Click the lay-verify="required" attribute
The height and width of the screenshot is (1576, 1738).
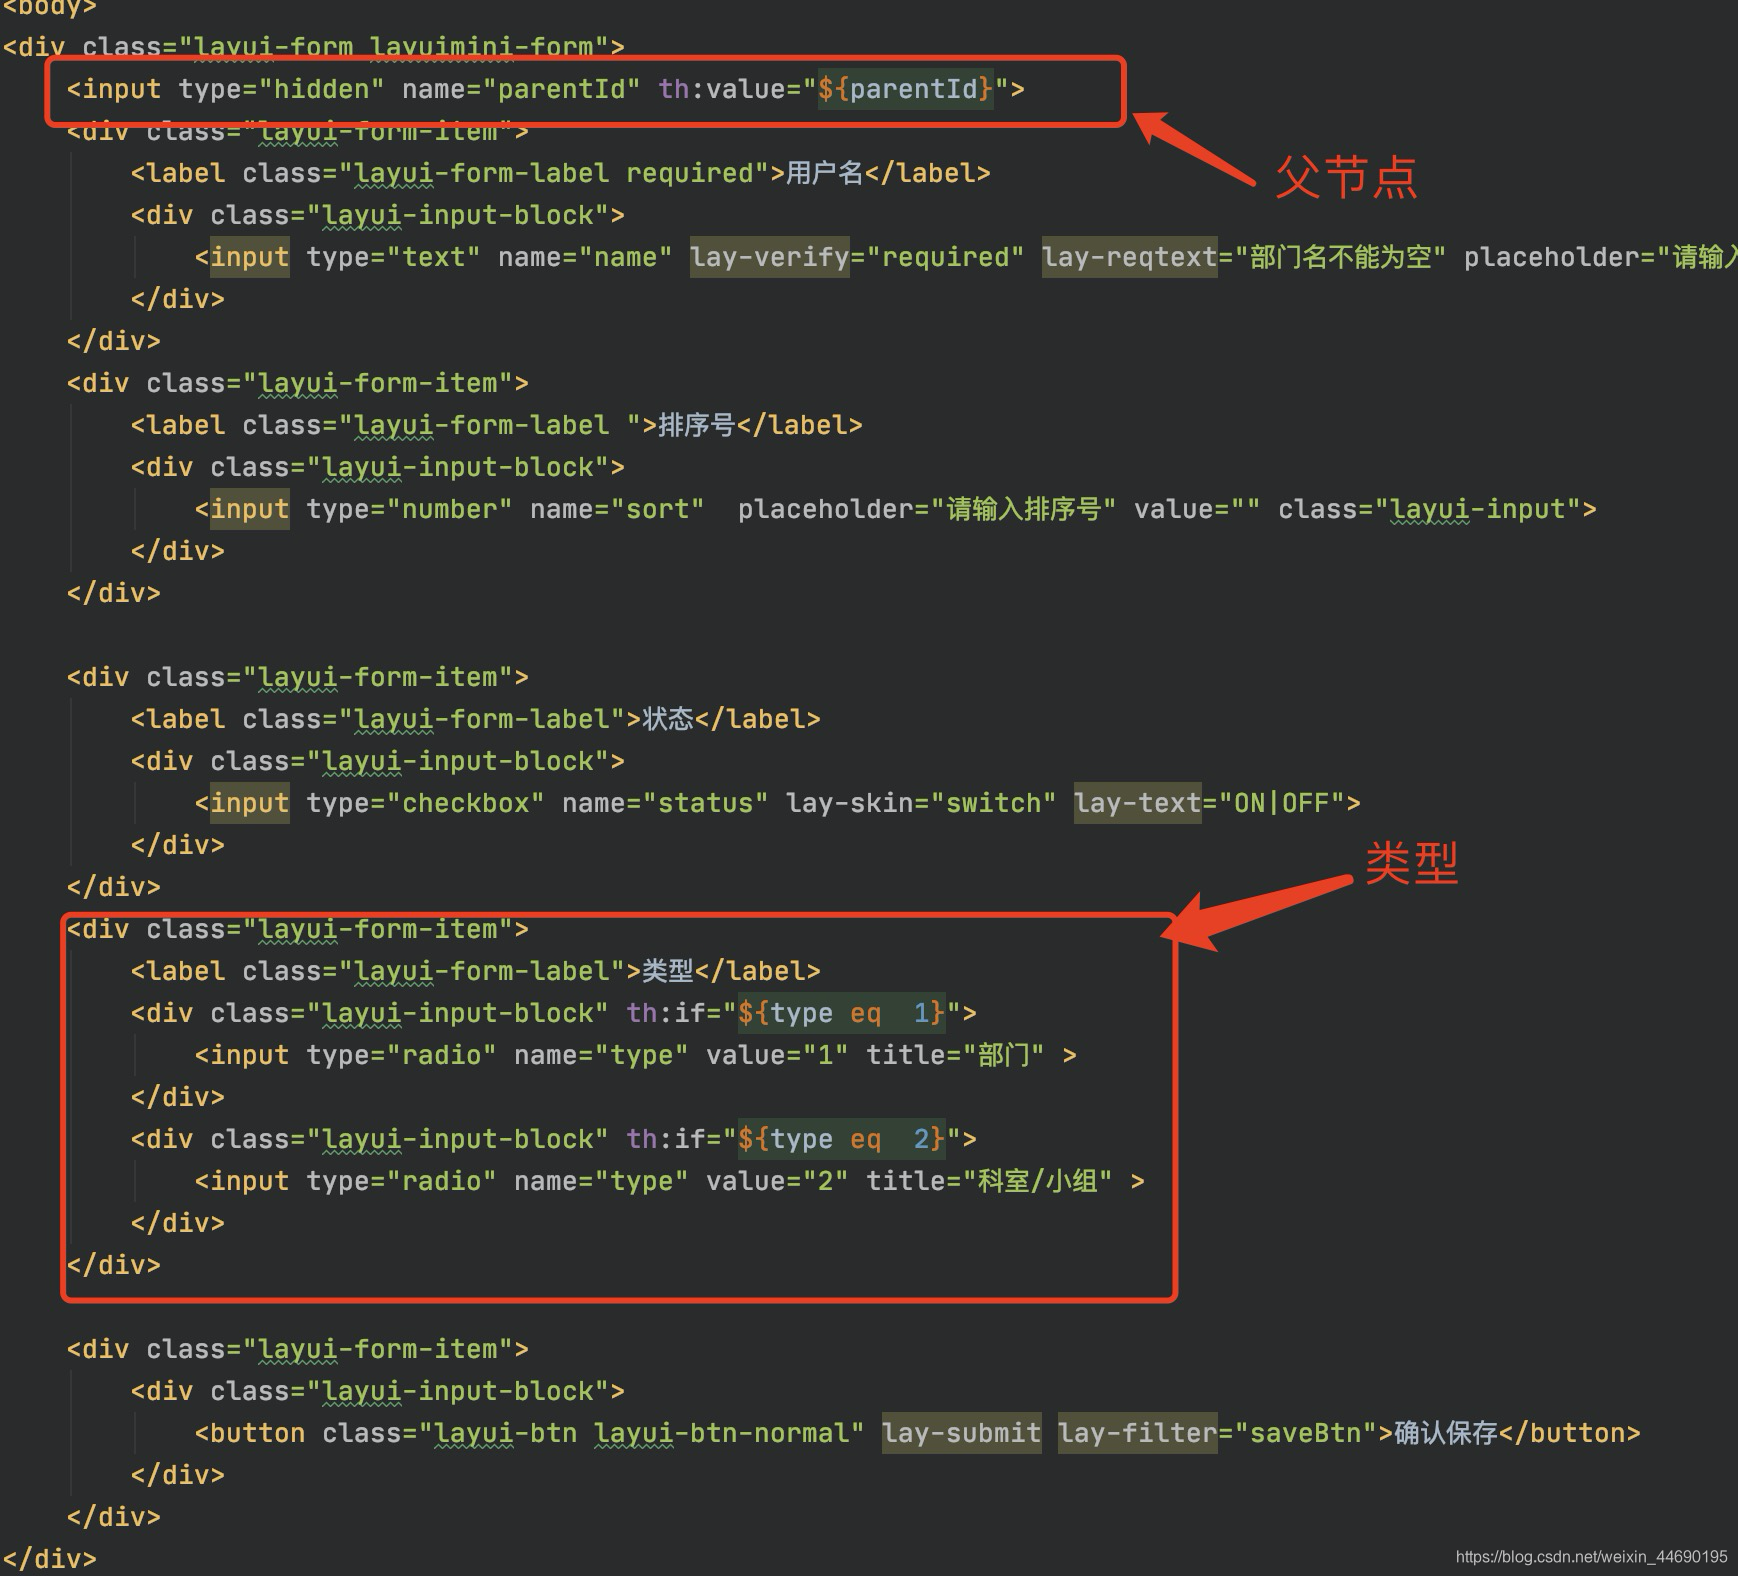click(857, 257)
